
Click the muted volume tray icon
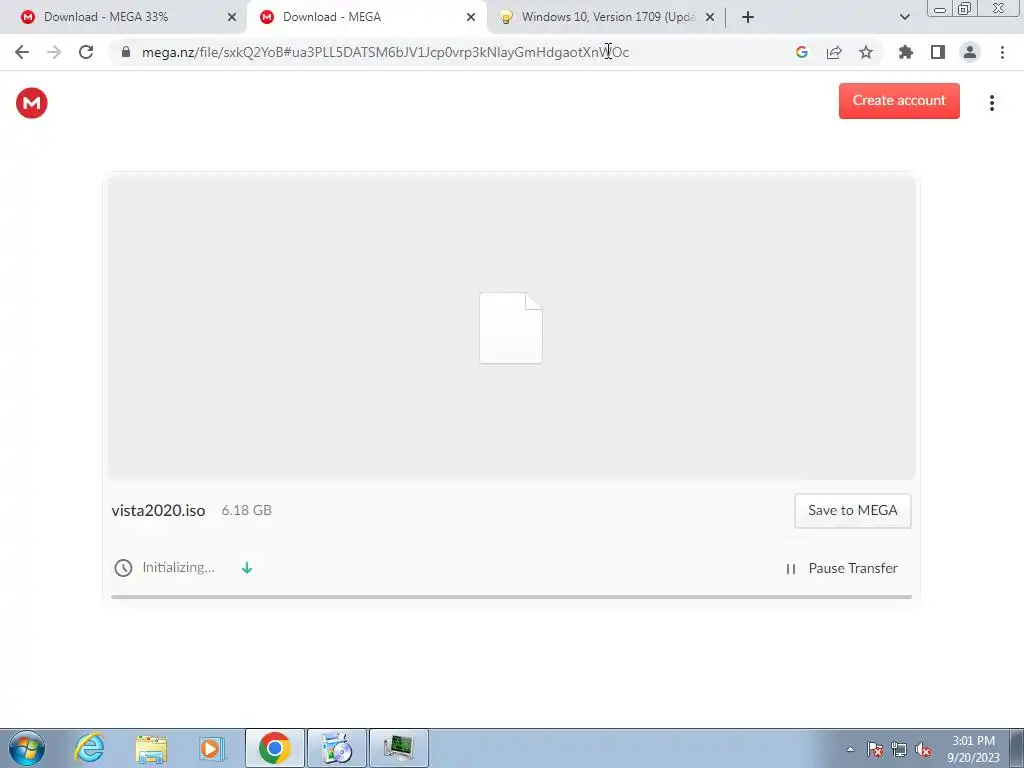coord(923,749)
